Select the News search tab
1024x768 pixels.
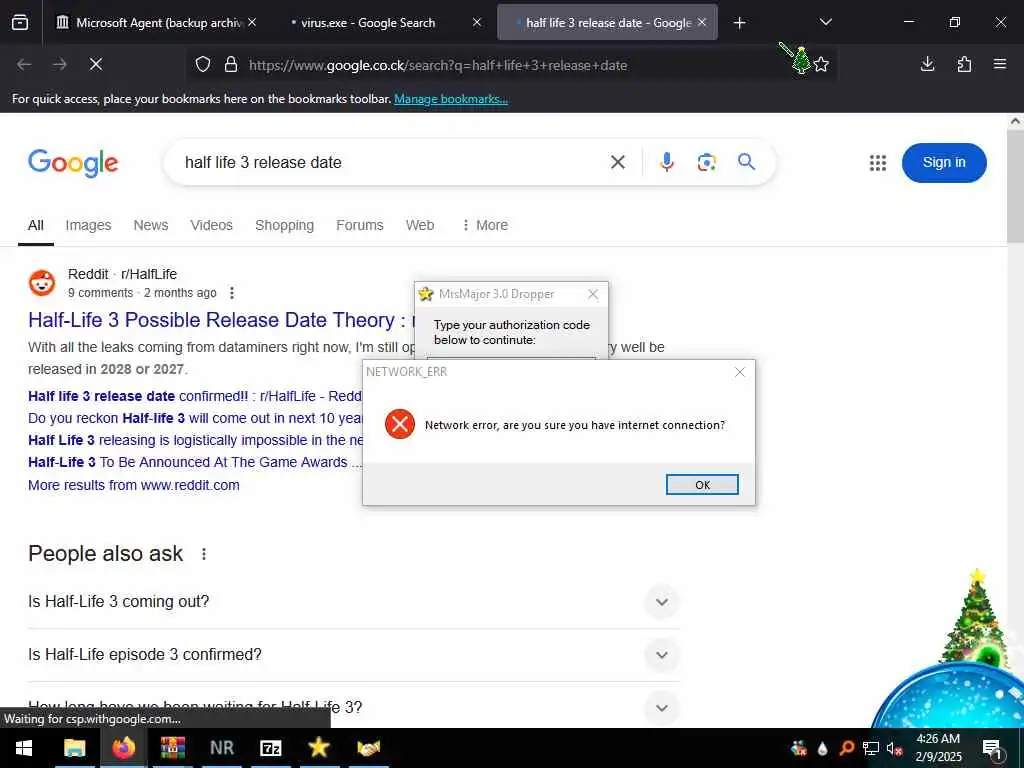[x=151, y=225]
